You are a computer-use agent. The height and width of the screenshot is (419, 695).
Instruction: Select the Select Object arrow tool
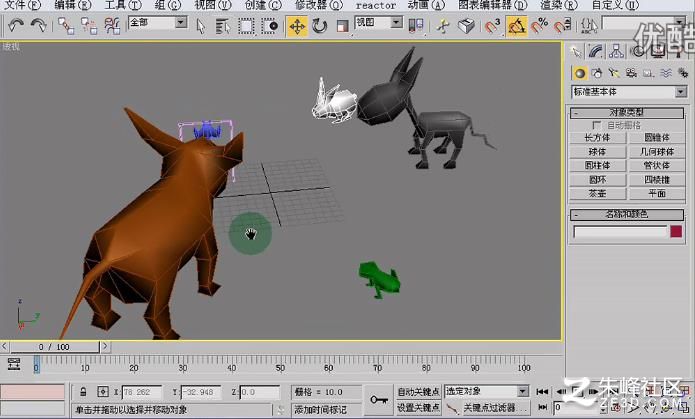[x=200, y=27]
